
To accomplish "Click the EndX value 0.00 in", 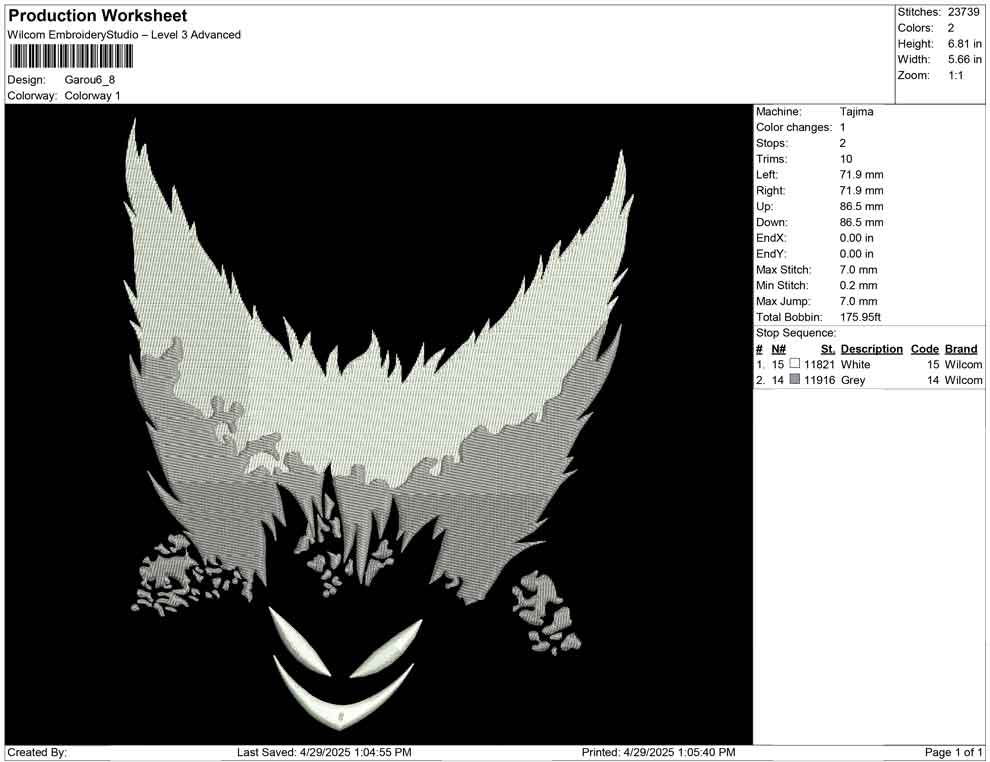I will tap(856, 238).
